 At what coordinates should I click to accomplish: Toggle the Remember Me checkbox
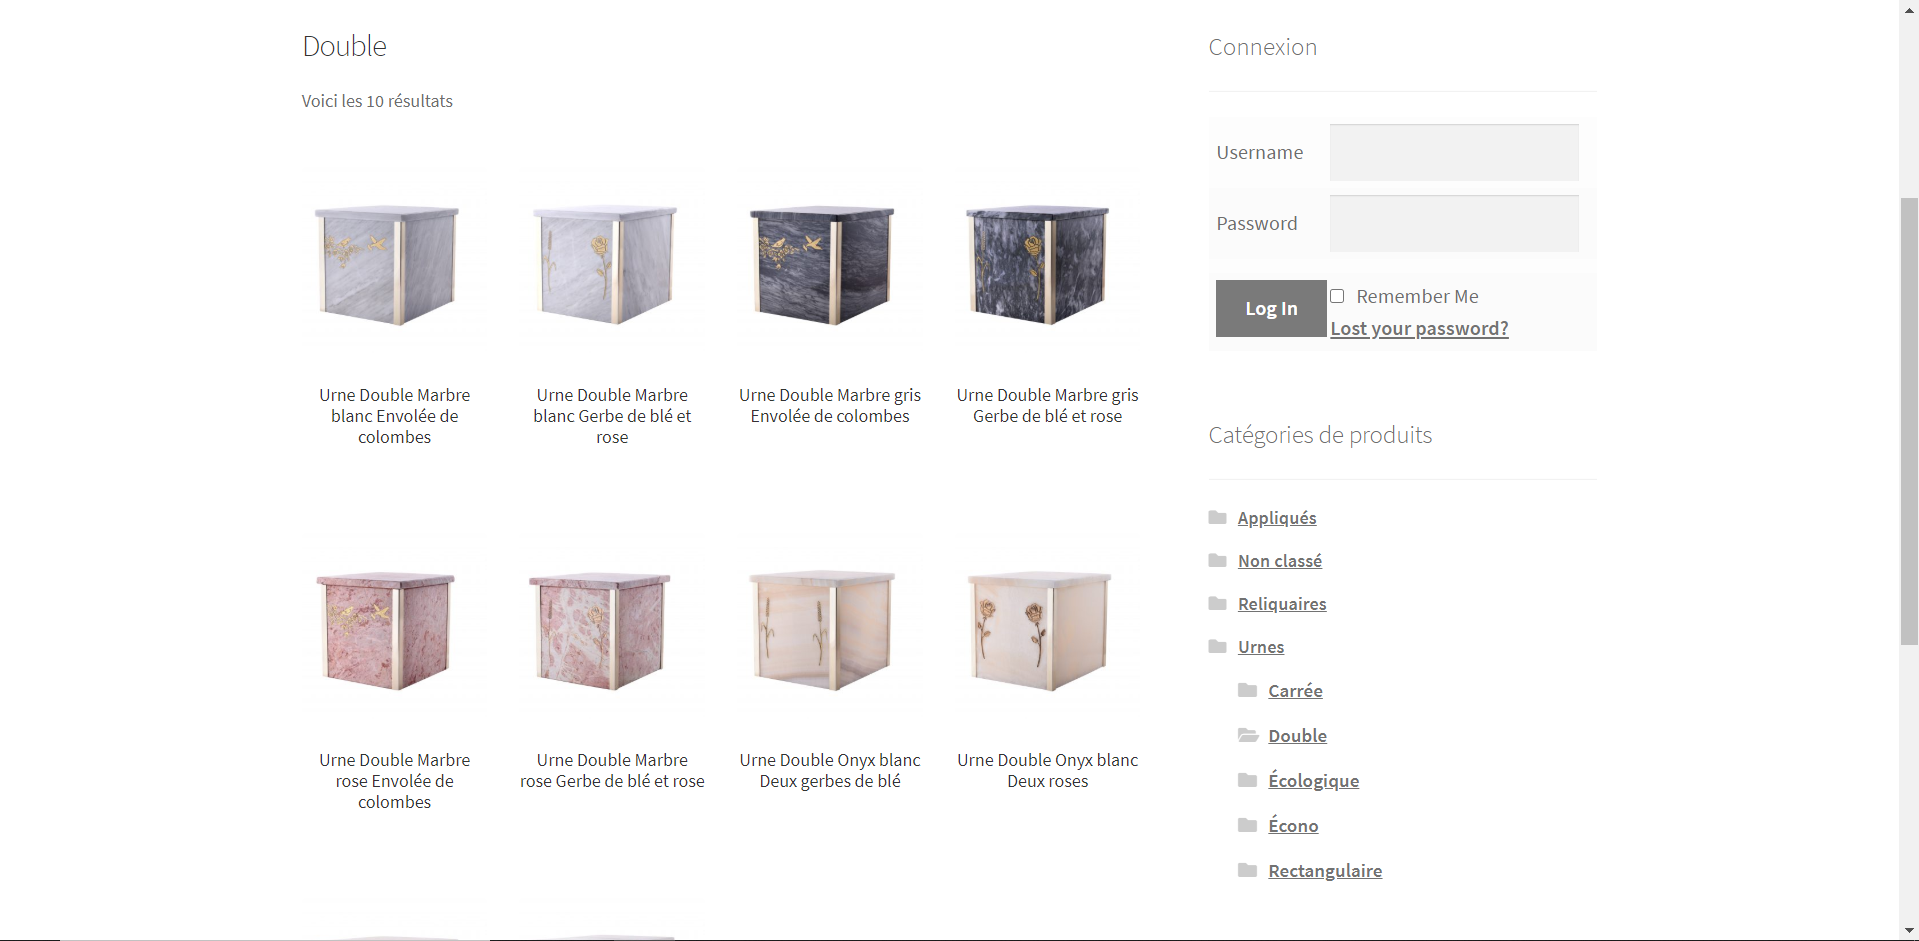(1337, 296)
